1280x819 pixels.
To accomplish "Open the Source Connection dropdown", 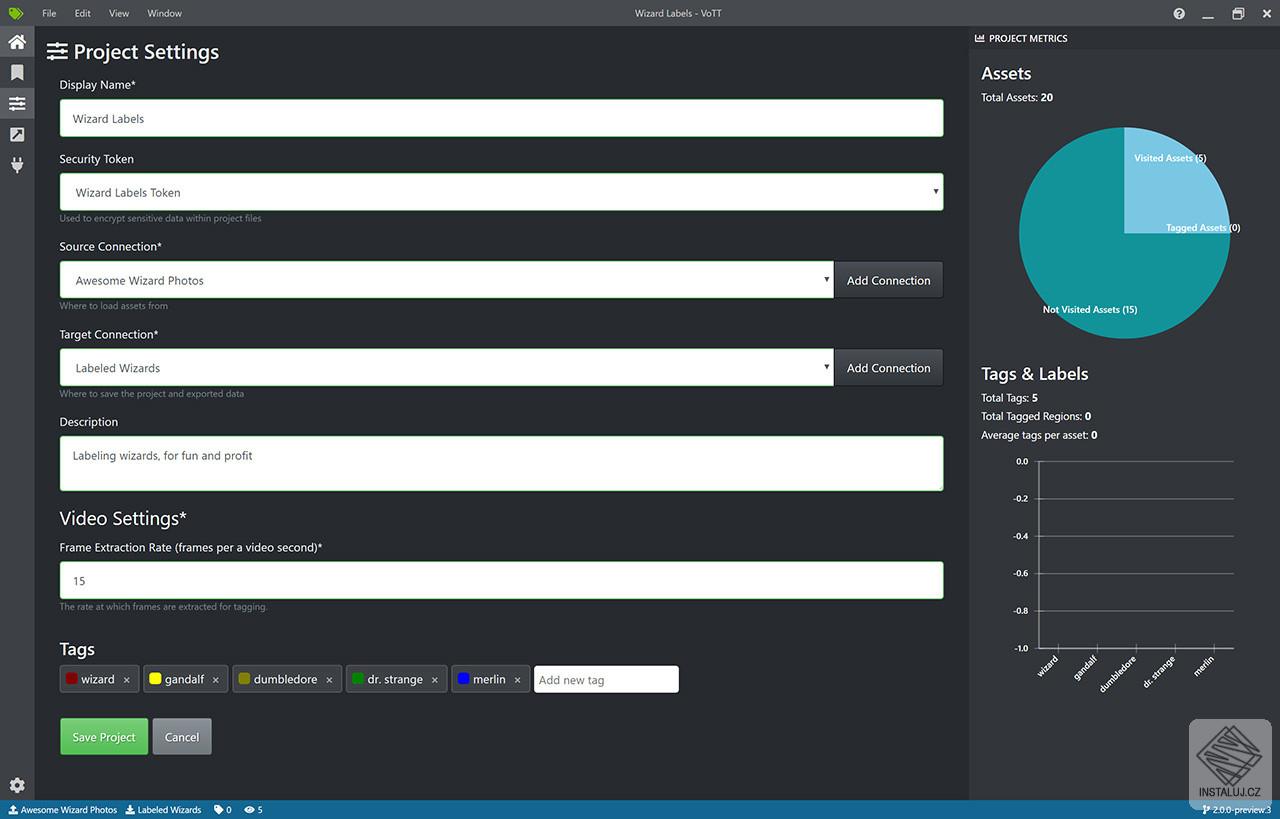I will click(x=446, y=280).
